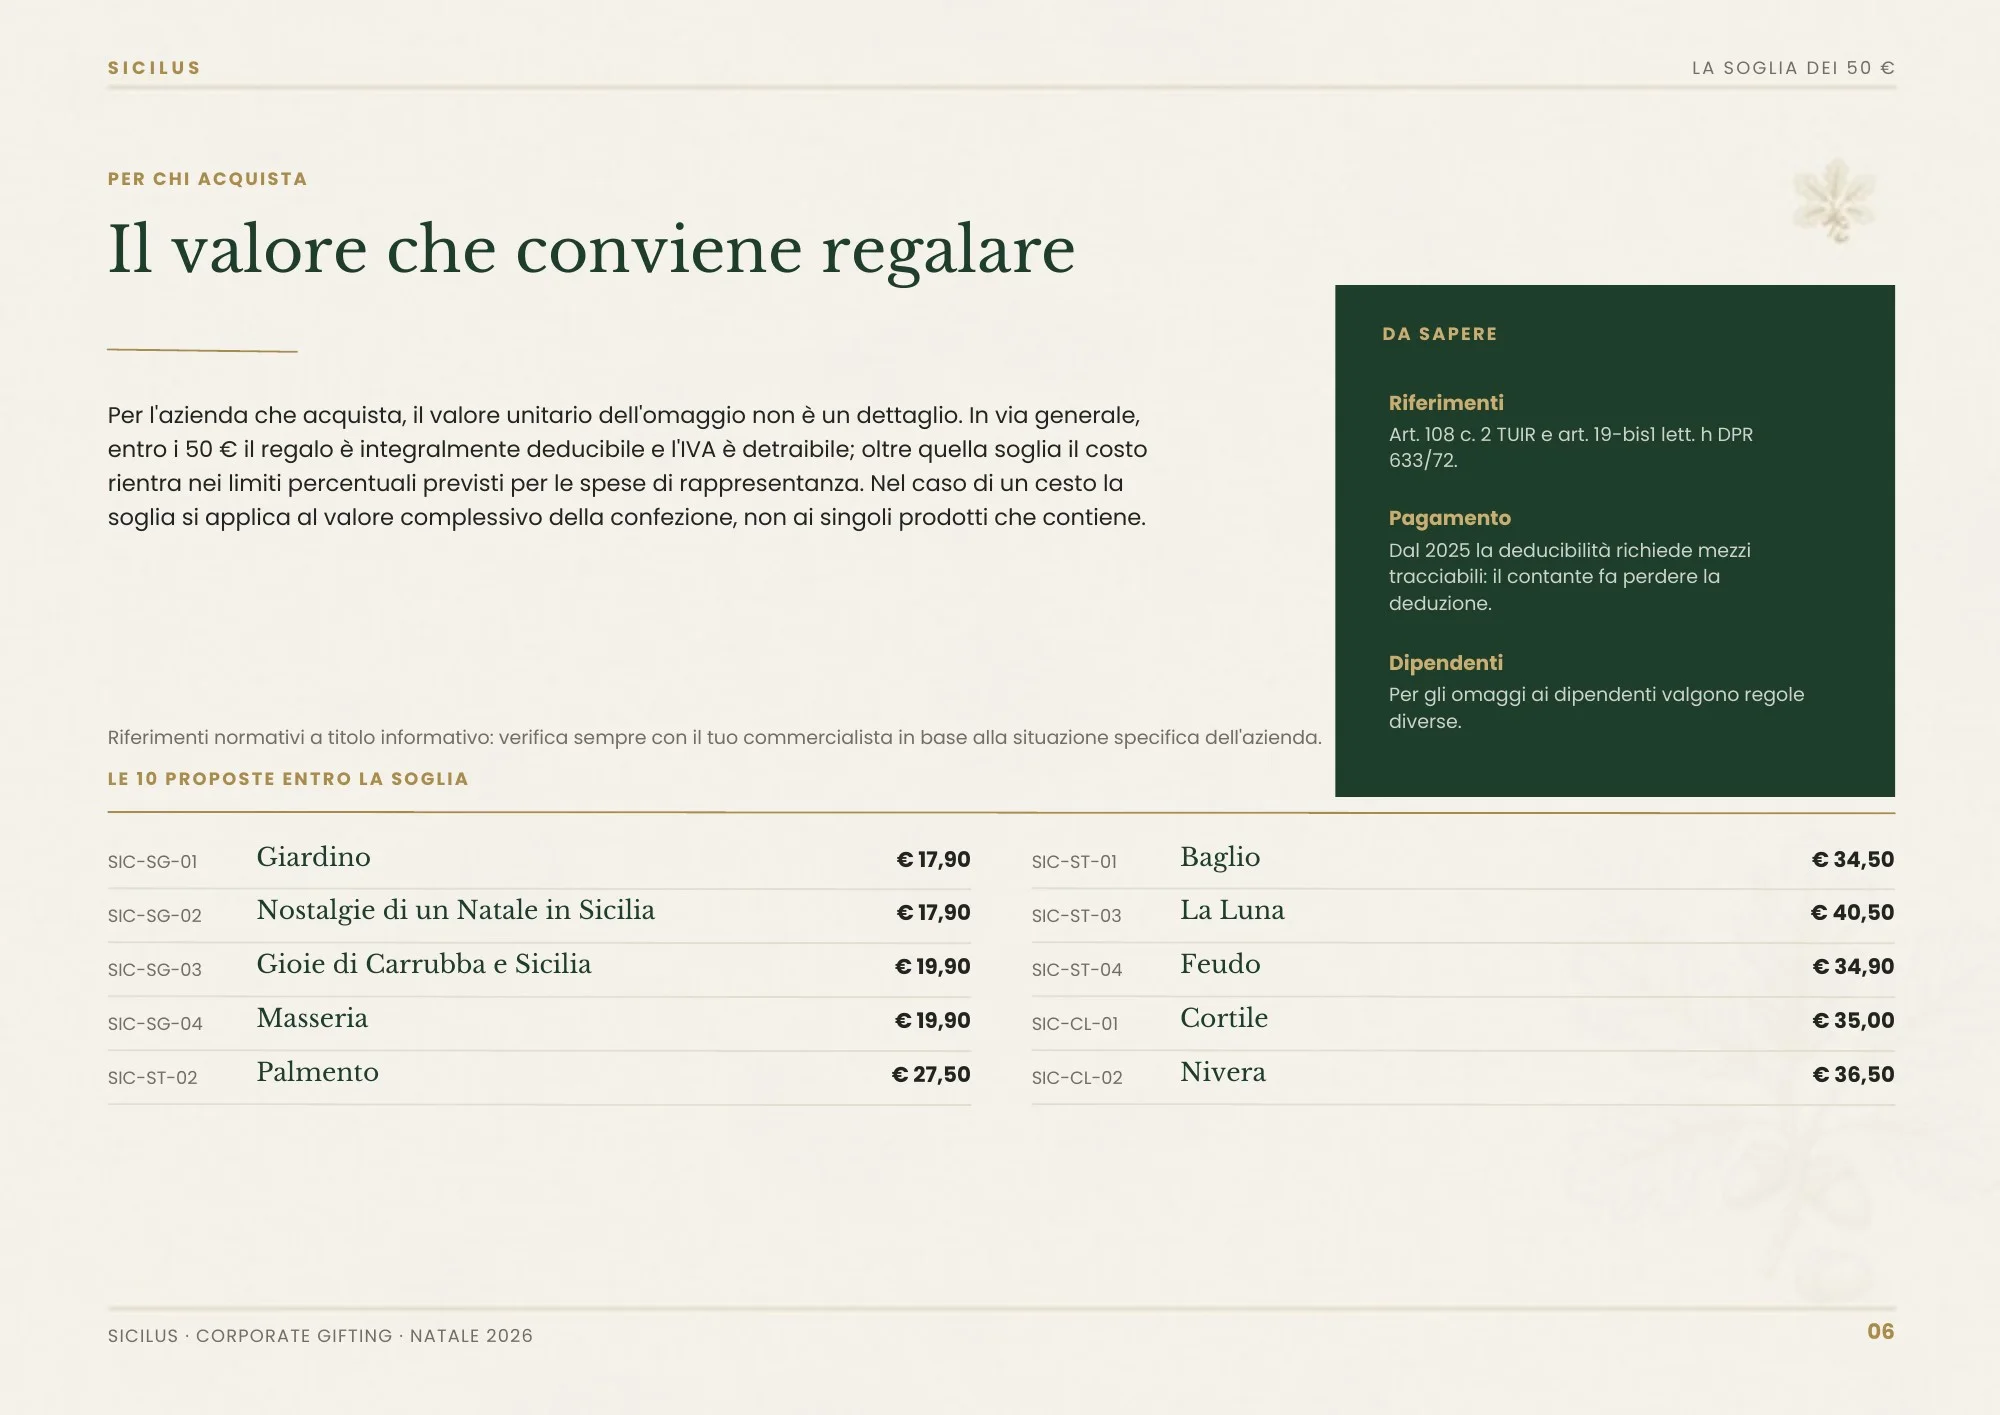2000x1415 pixels.
Task: Click Feudo's price € 34,90
Action: point(1854,967)
